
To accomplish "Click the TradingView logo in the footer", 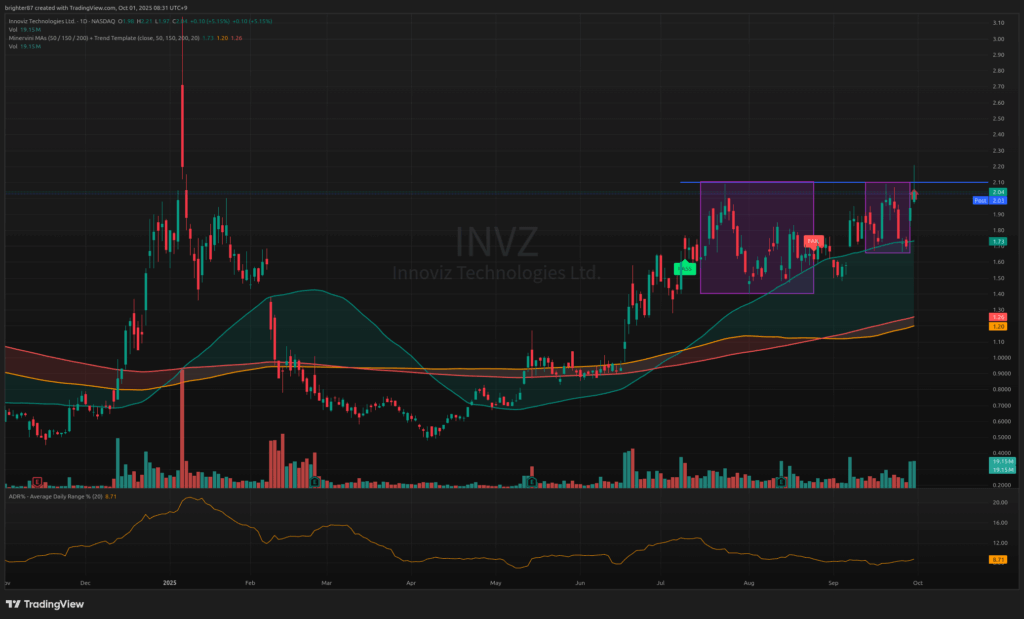I will click(x=45, y=604).
